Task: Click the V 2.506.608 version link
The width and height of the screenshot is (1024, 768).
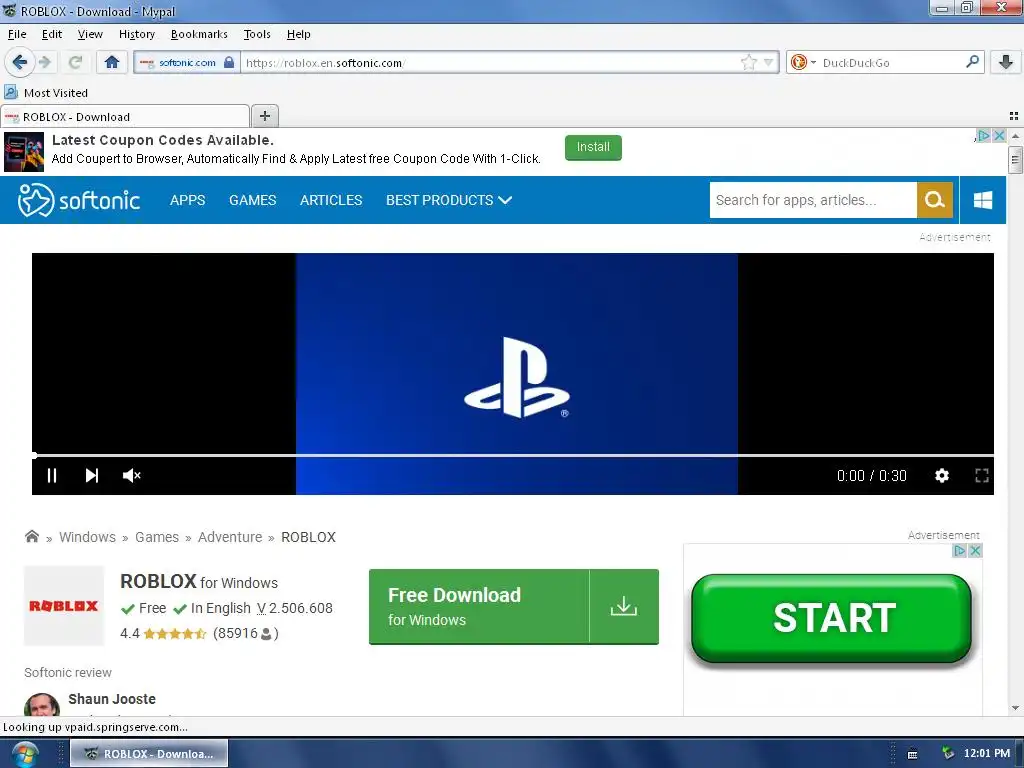Action: (x=295, y=608)
